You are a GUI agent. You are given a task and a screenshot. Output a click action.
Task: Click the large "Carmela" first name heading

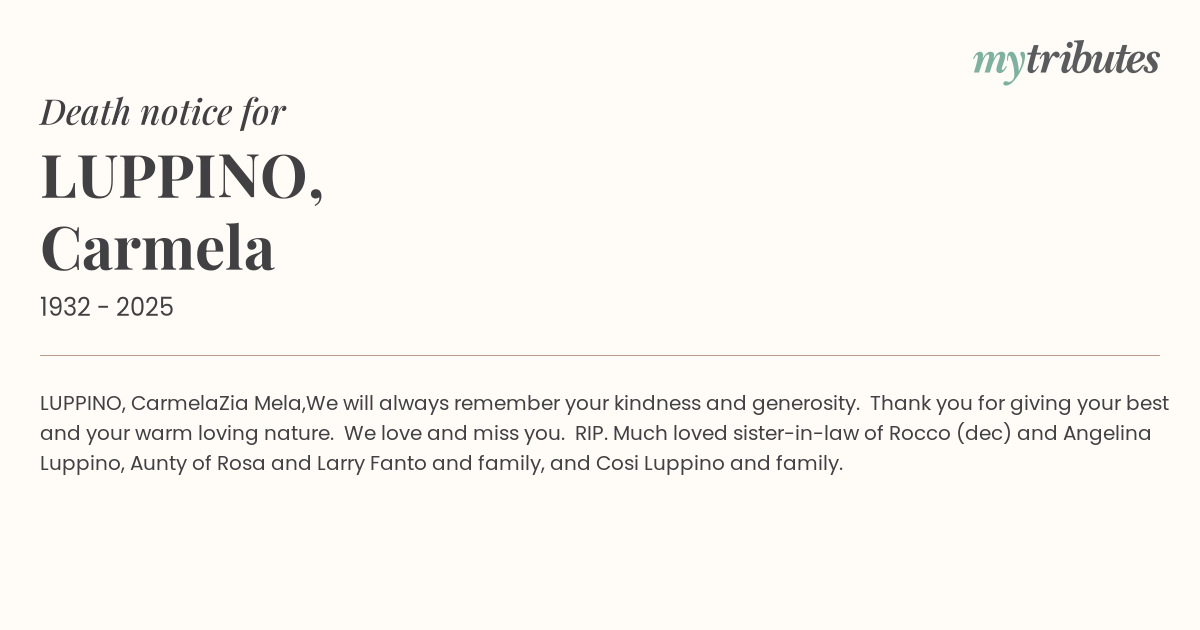tap(158, 248)
